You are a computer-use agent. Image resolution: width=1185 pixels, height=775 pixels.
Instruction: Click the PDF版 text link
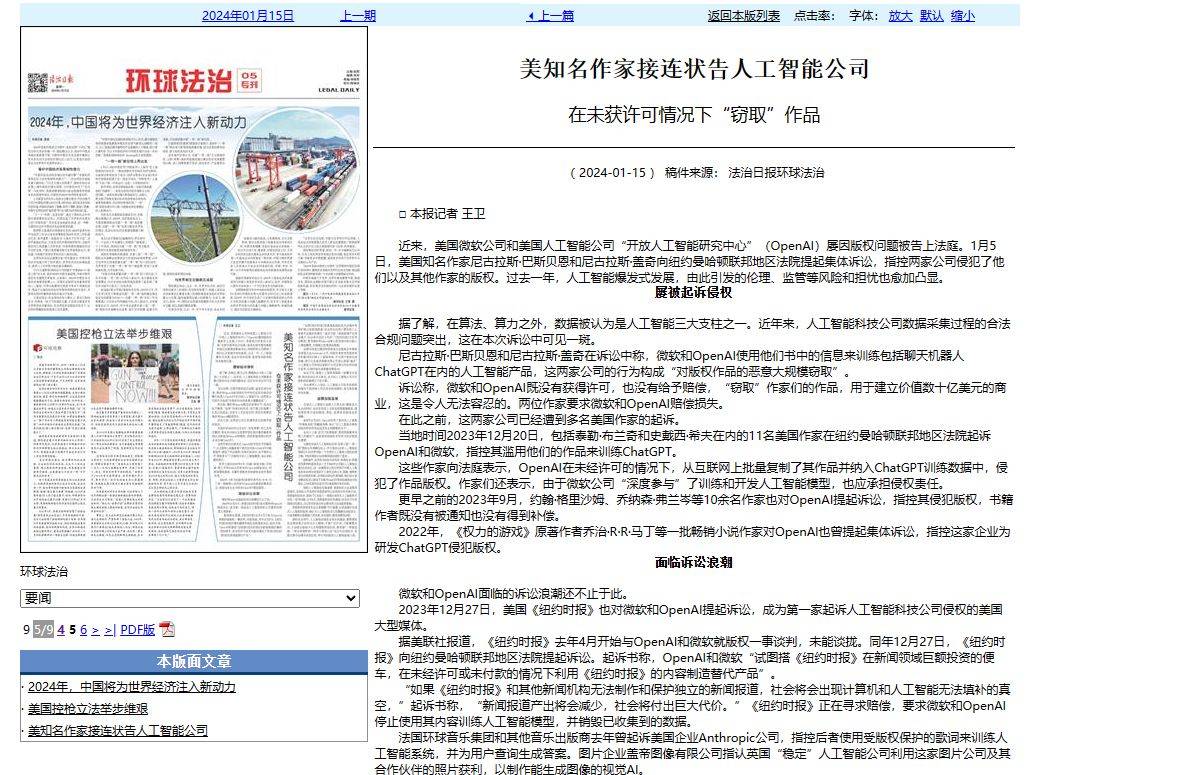pyautogui.click(x=137, y=630)
